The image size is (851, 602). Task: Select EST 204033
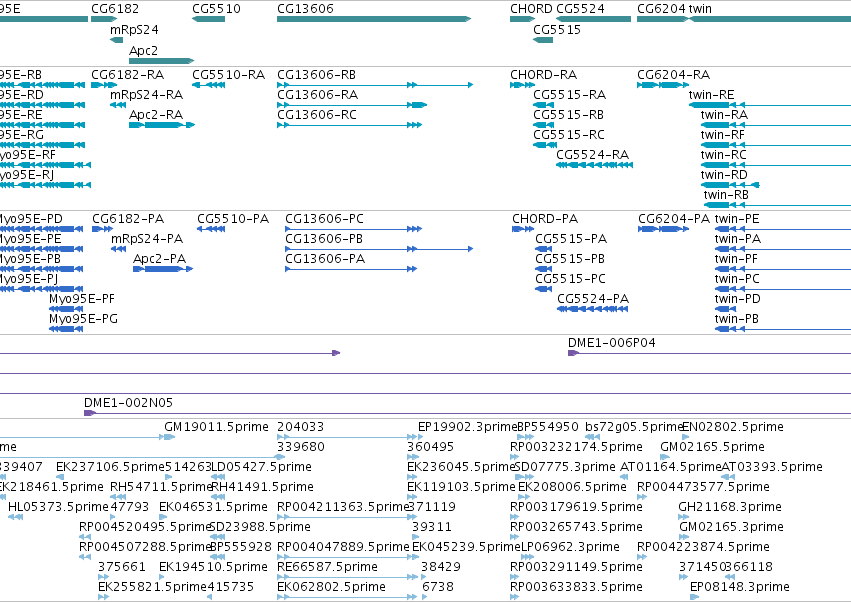point(350,437)
